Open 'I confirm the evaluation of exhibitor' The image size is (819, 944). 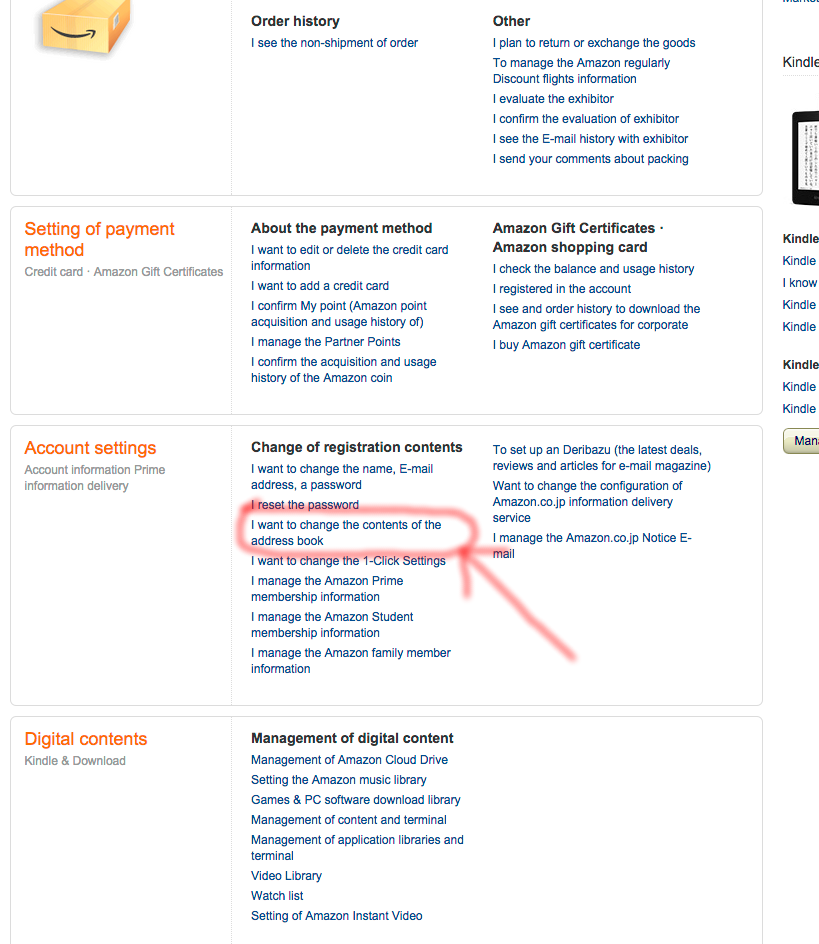(585, 119)
